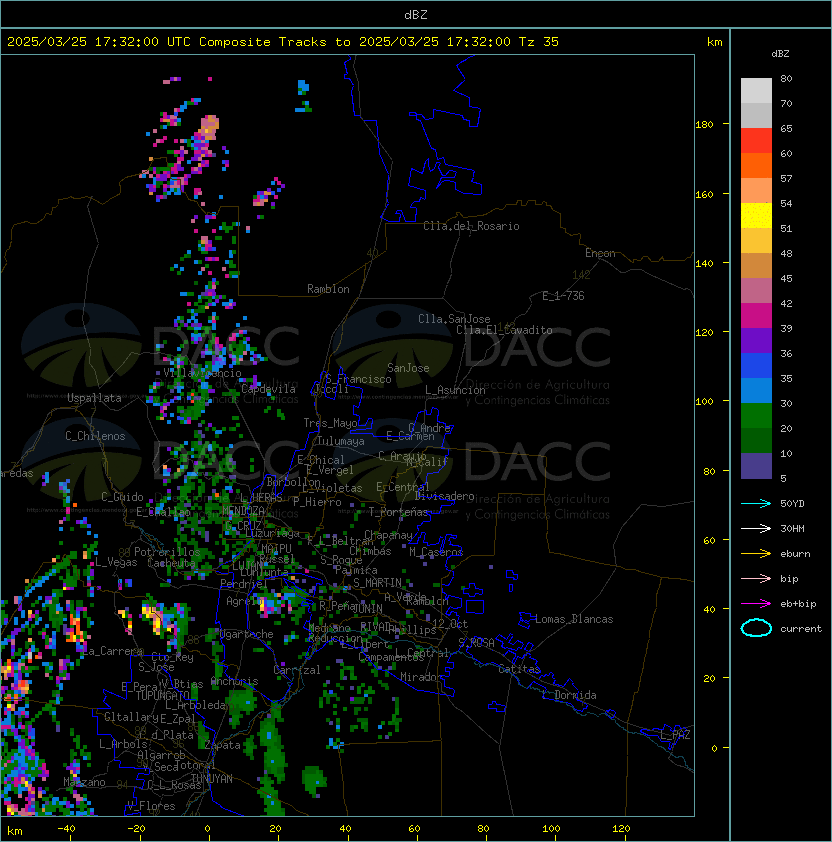The image size is (832, 842).
Task: Click the 'L_Asuncion' map label
Action: click(455, 390)
